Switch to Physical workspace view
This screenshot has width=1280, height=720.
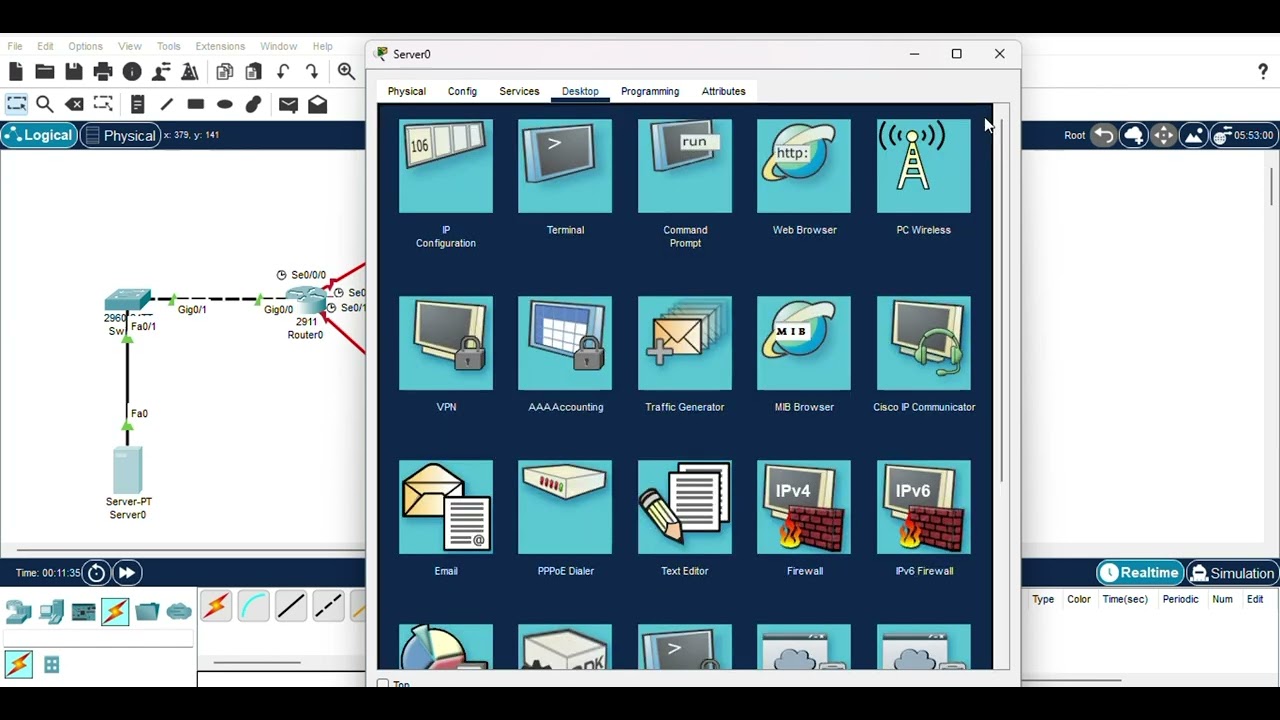click(x=120, y=135)
